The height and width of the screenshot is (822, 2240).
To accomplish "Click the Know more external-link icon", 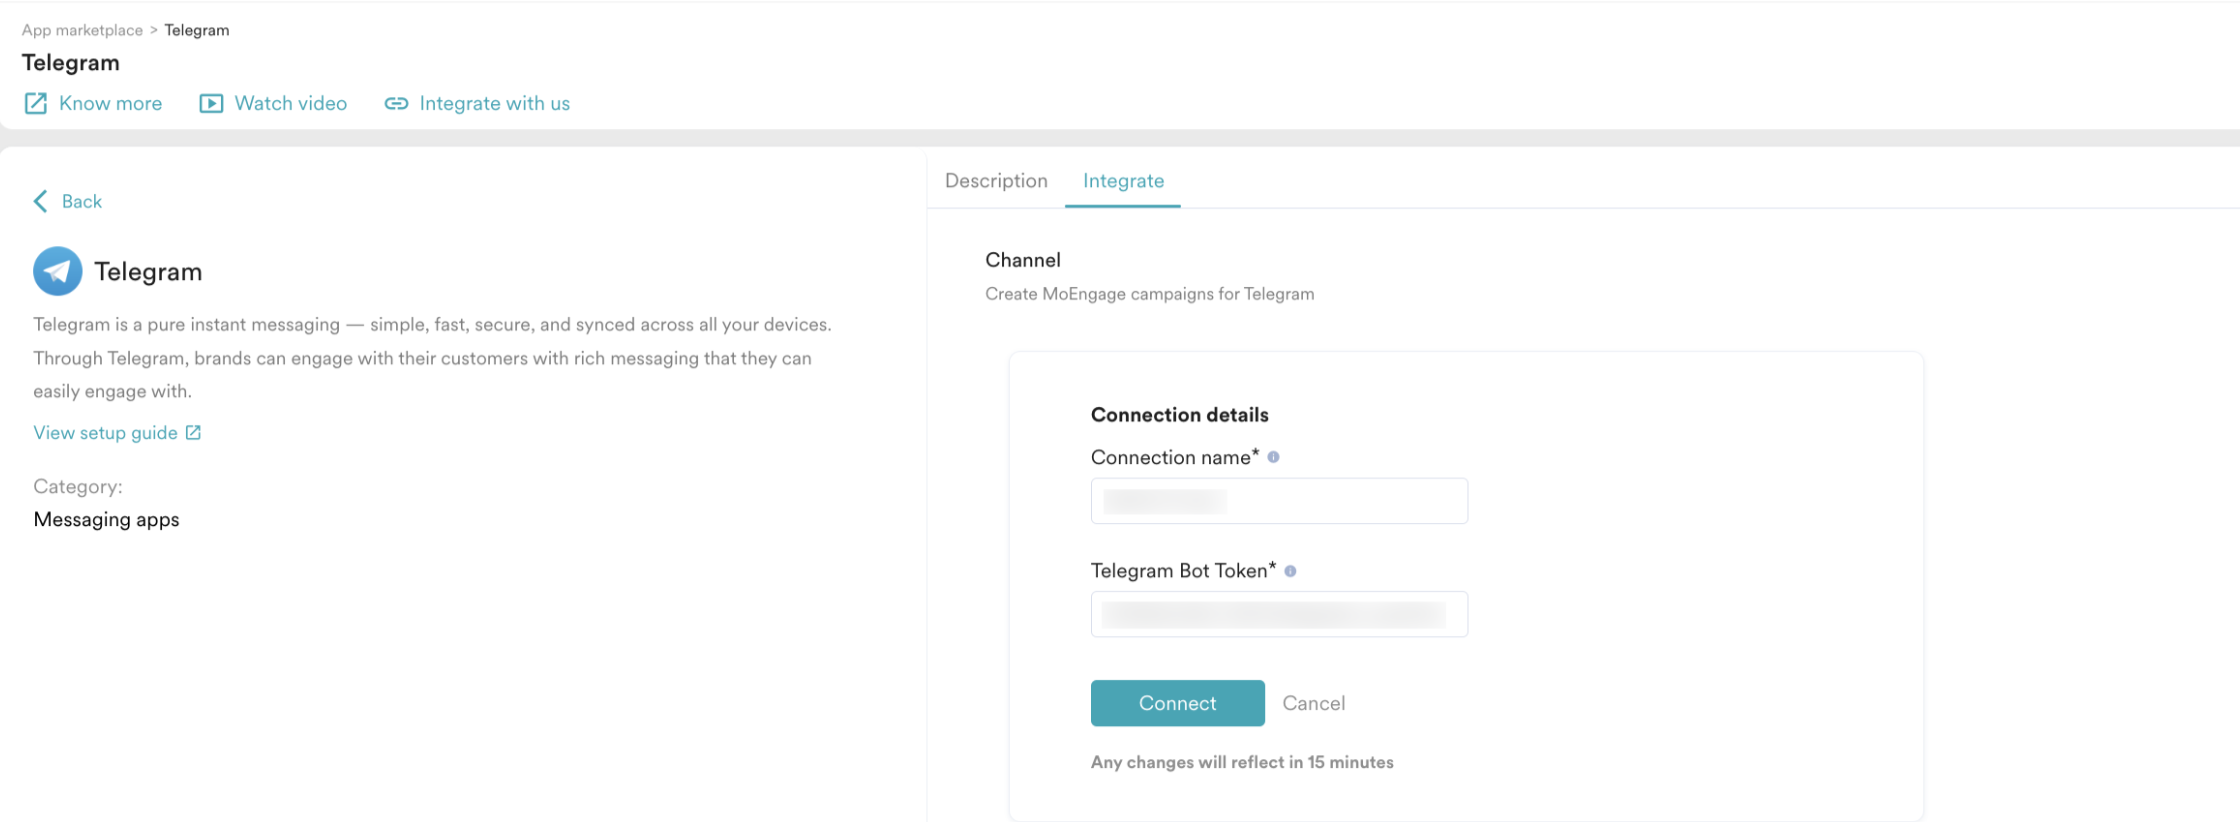I will pos(36,104).
